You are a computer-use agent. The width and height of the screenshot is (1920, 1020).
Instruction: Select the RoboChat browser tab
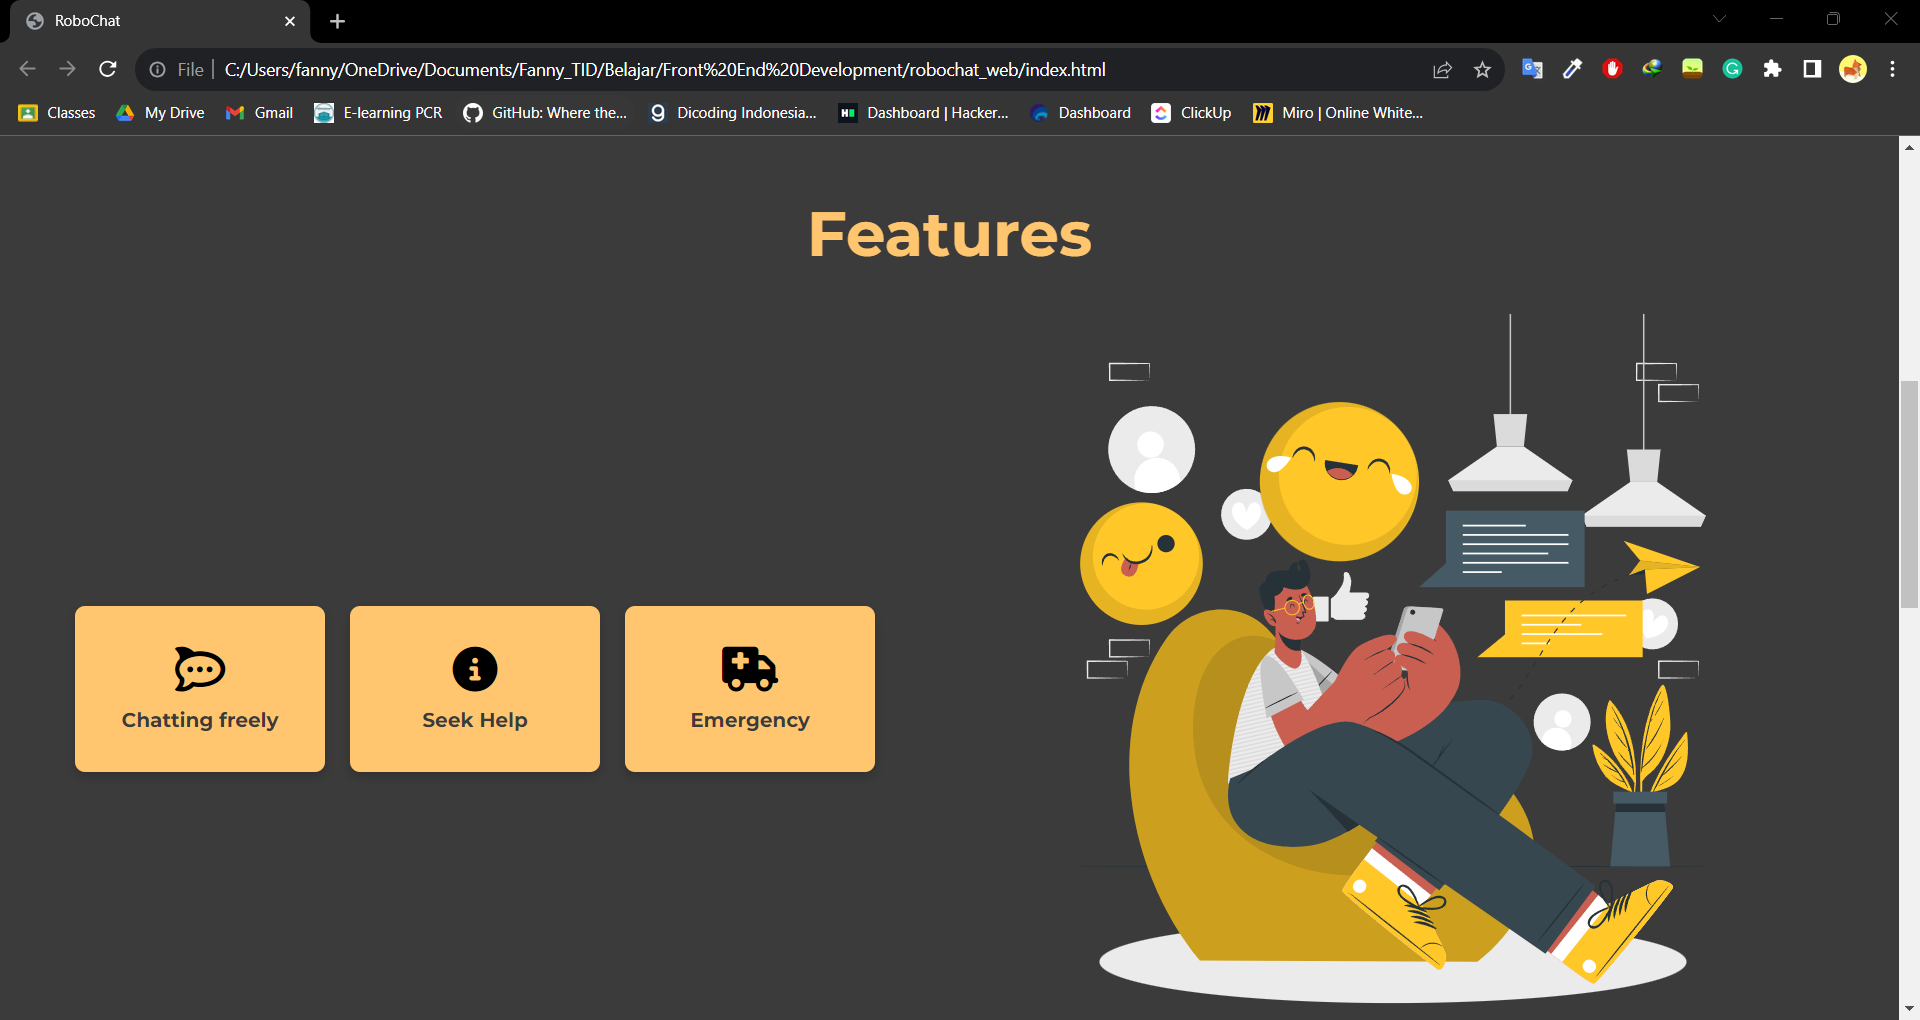(140, 20)
